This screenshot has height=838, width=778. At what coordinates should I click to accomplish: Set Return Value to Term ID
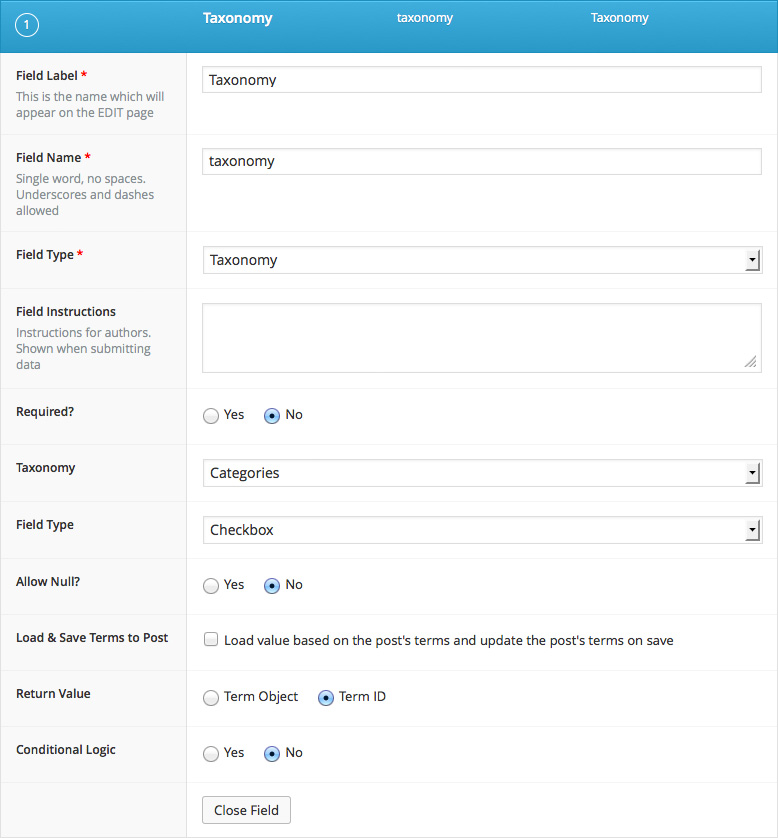point(326,697)
